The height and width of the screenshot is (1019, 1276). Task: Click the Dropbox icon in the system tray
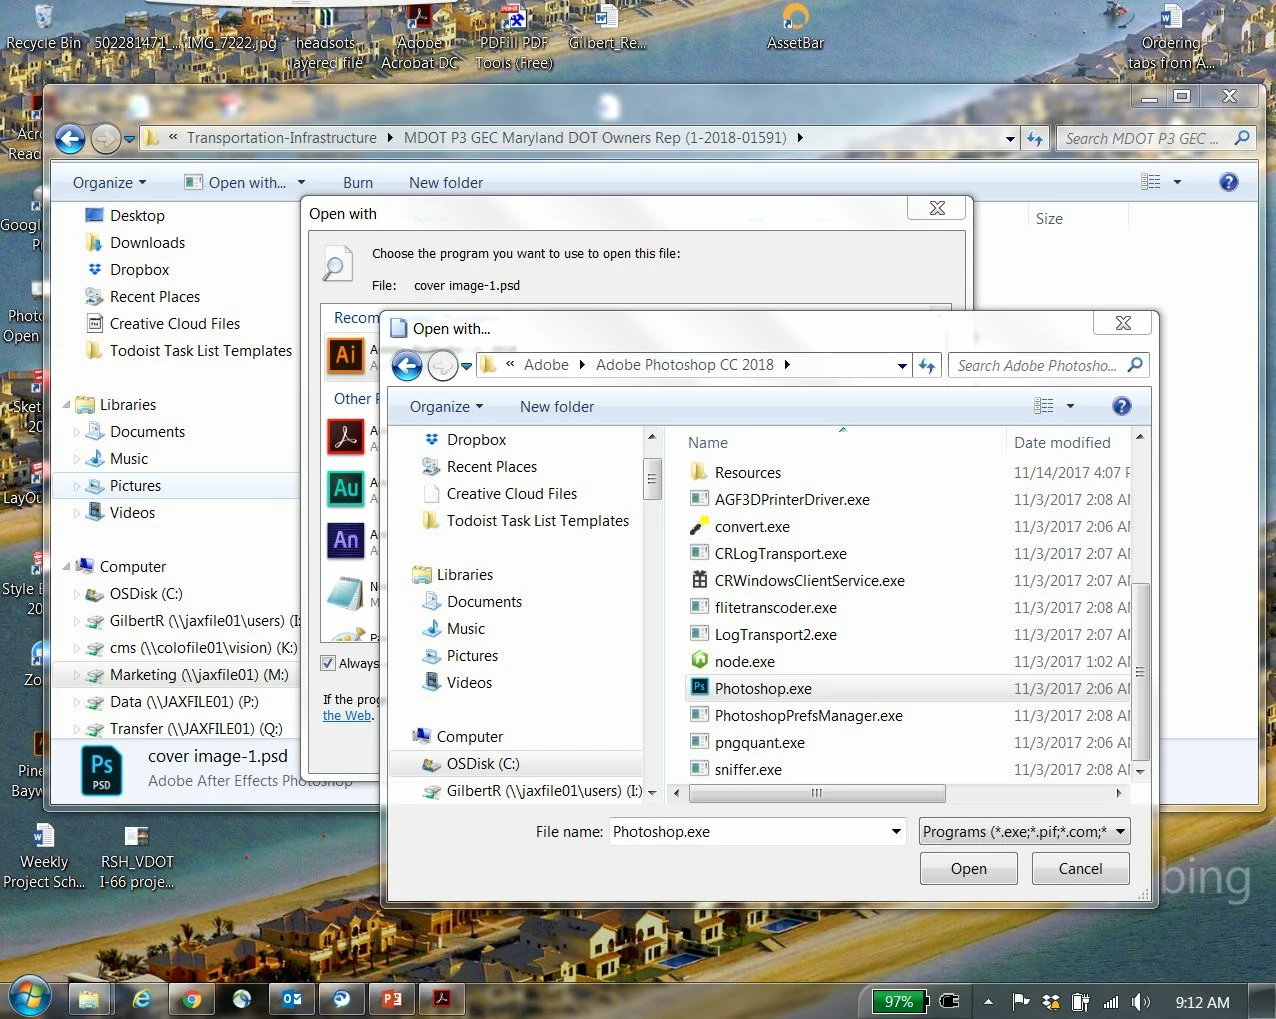pyautogui.click(x=1051, y=1002)
